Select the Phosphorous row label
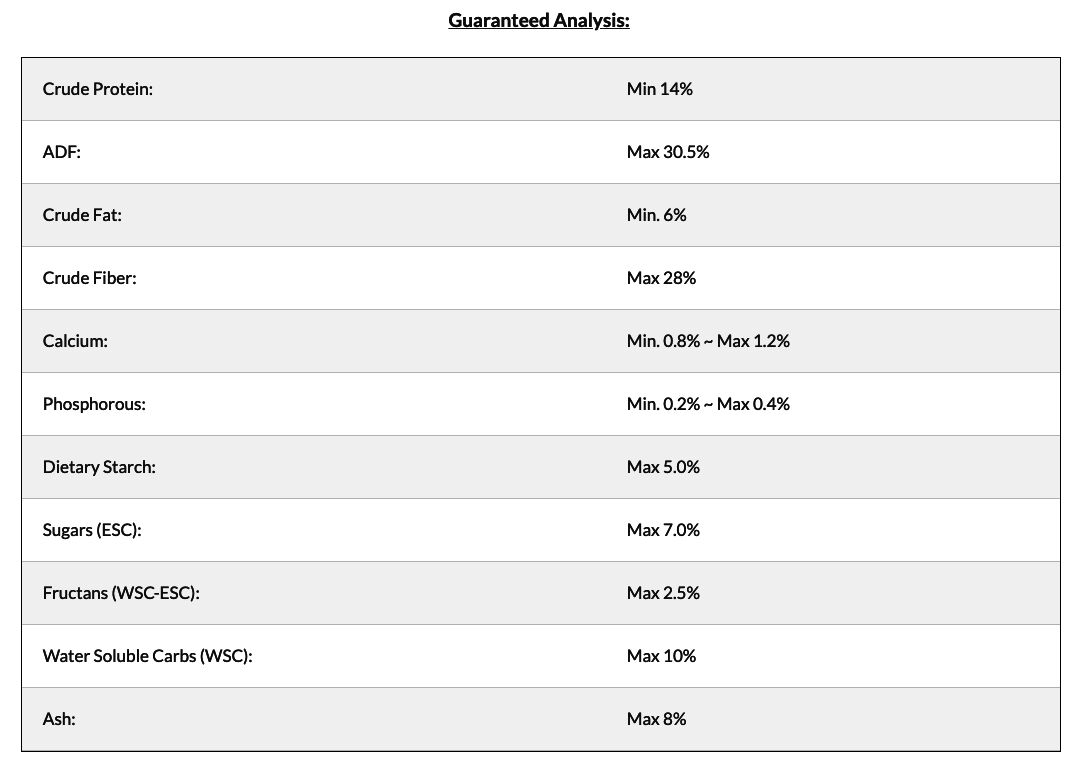Image resolution: width=1086 pixels, height=767 pixels. coord(94,404)
